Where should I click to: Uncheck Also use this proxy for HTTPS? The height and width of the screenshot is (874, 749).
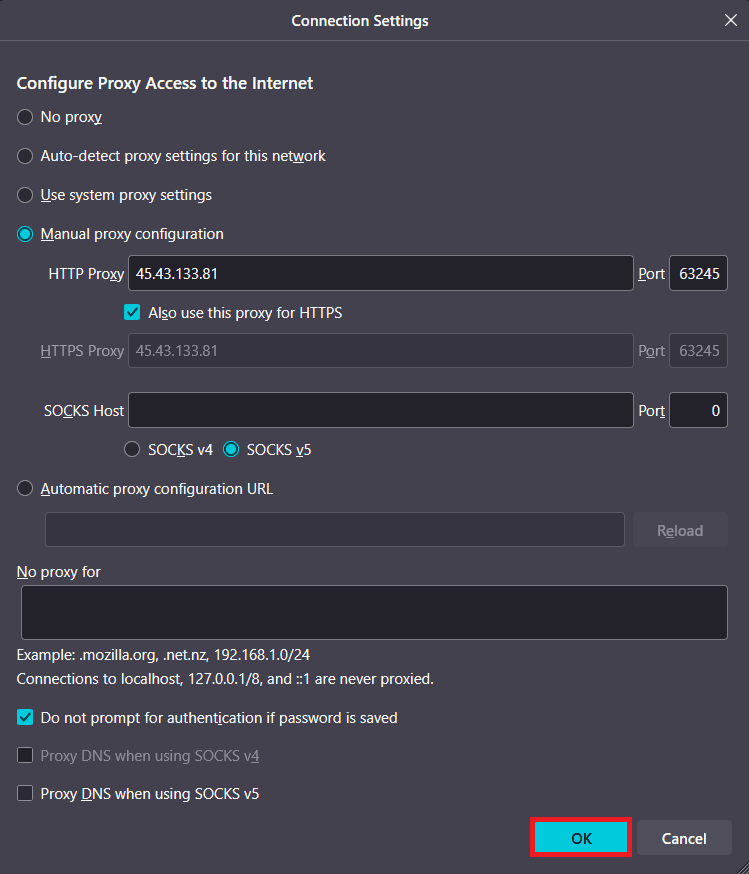(131, 312)
